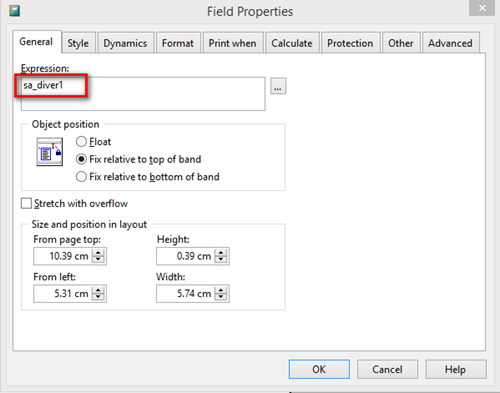
Task: Click the Cancel button
Action: point(387,369)
